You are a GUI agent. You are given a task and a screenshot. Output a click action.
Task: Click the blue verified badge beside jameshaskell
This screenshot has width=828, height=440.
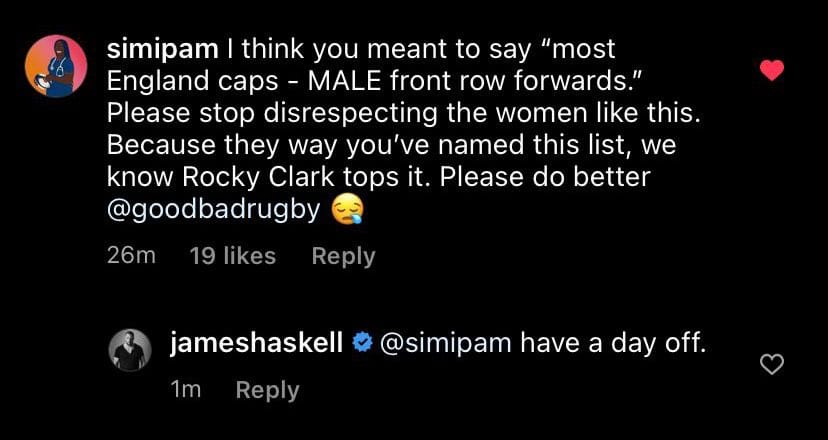coord(362,344)
